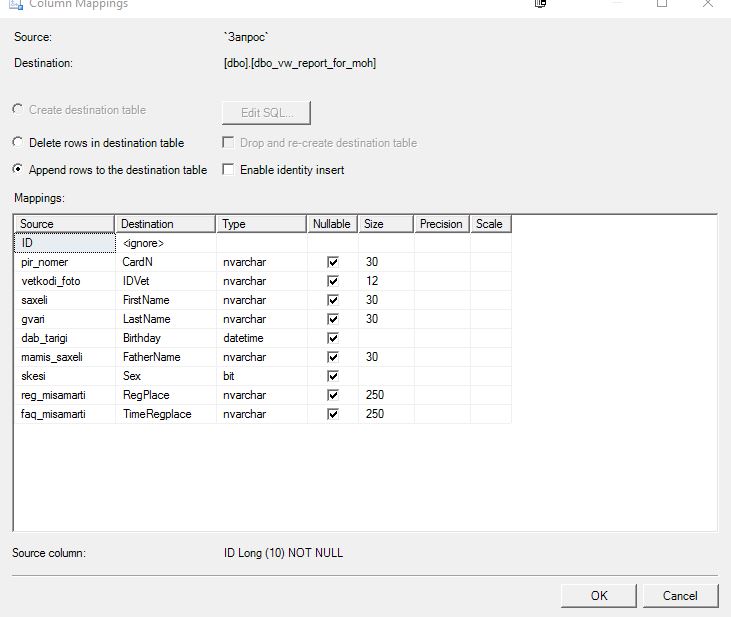The height and width of the screenshot is (617, 731).
Task: Toggle Nullable checkbox for dab_tarigi row
Action: point(333,338)
